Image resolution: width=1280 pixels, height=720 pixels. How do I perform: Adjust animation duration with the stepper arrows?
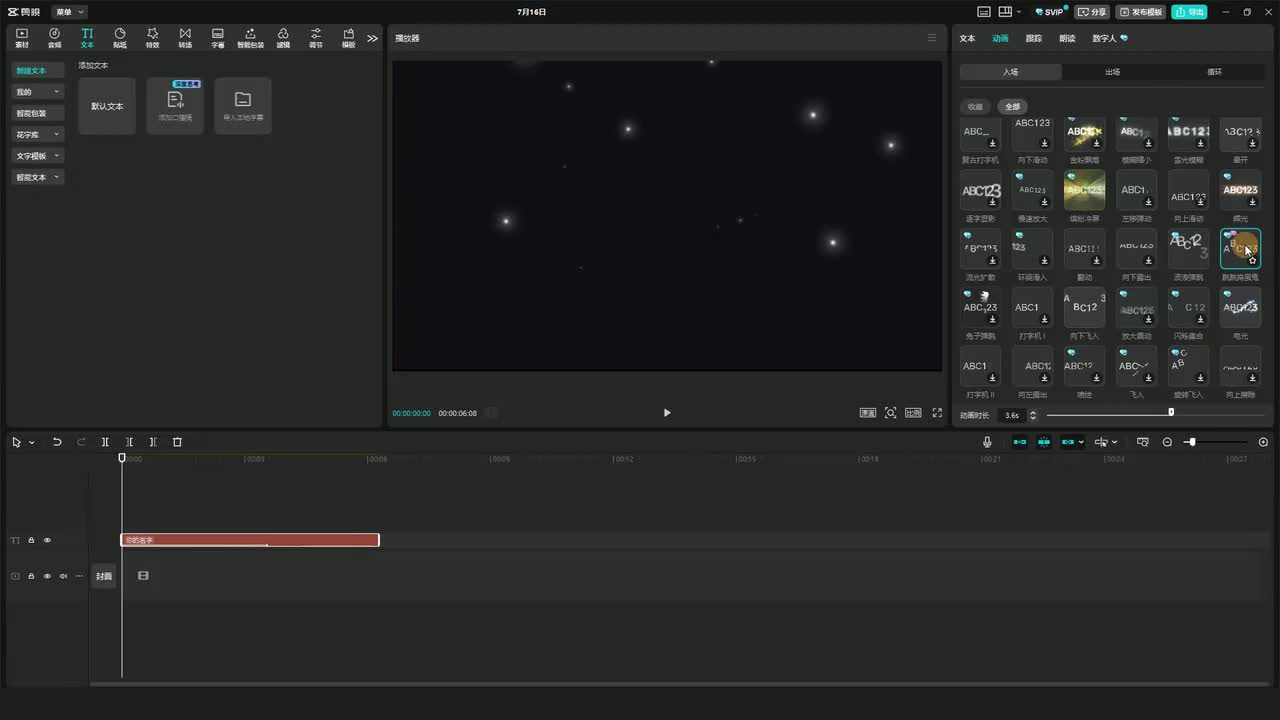pyautogui.click(x=1033, y=414)
